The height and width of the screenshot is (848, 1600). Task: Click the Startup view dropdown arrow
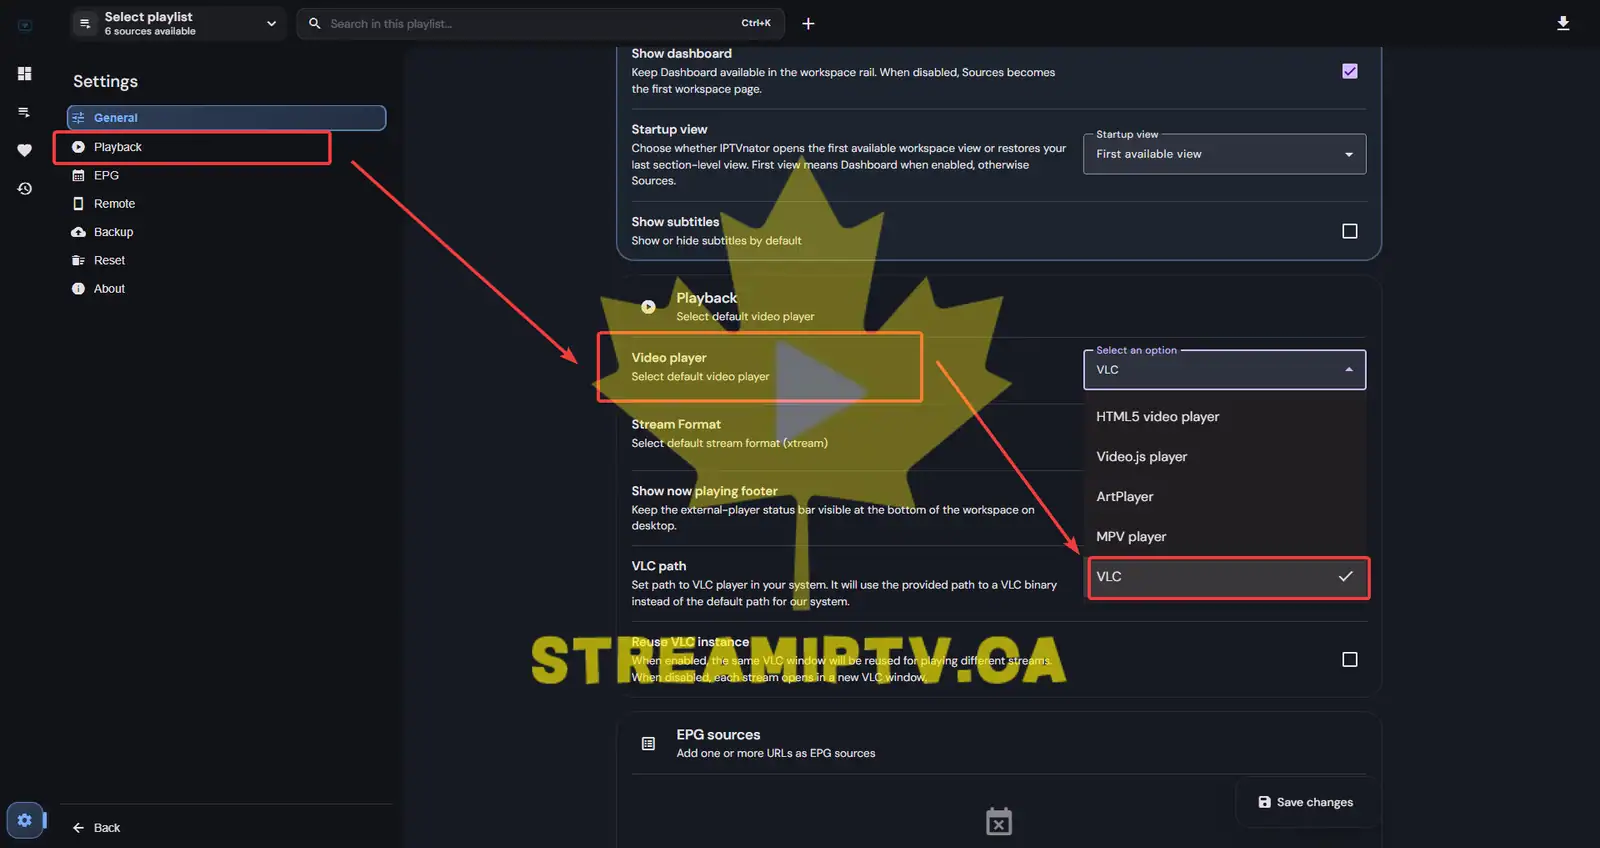(x=1349, y=154)
